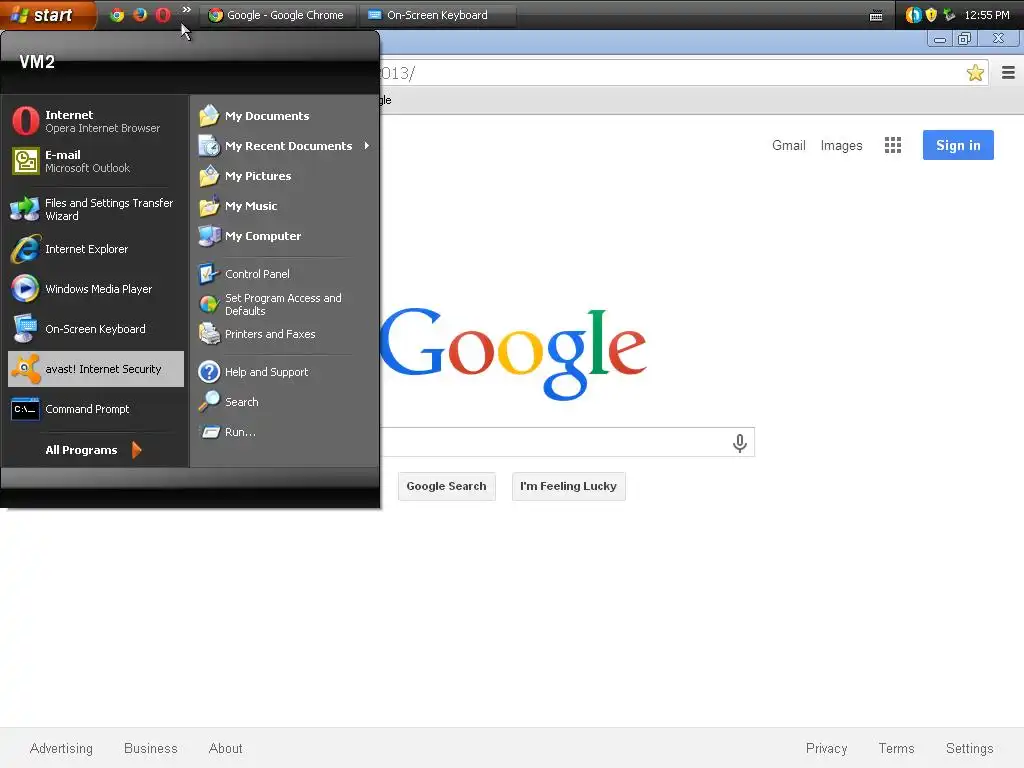The image size is (1024, 768).
Task: Open Search from Start menu
Action: pos(285,402)
